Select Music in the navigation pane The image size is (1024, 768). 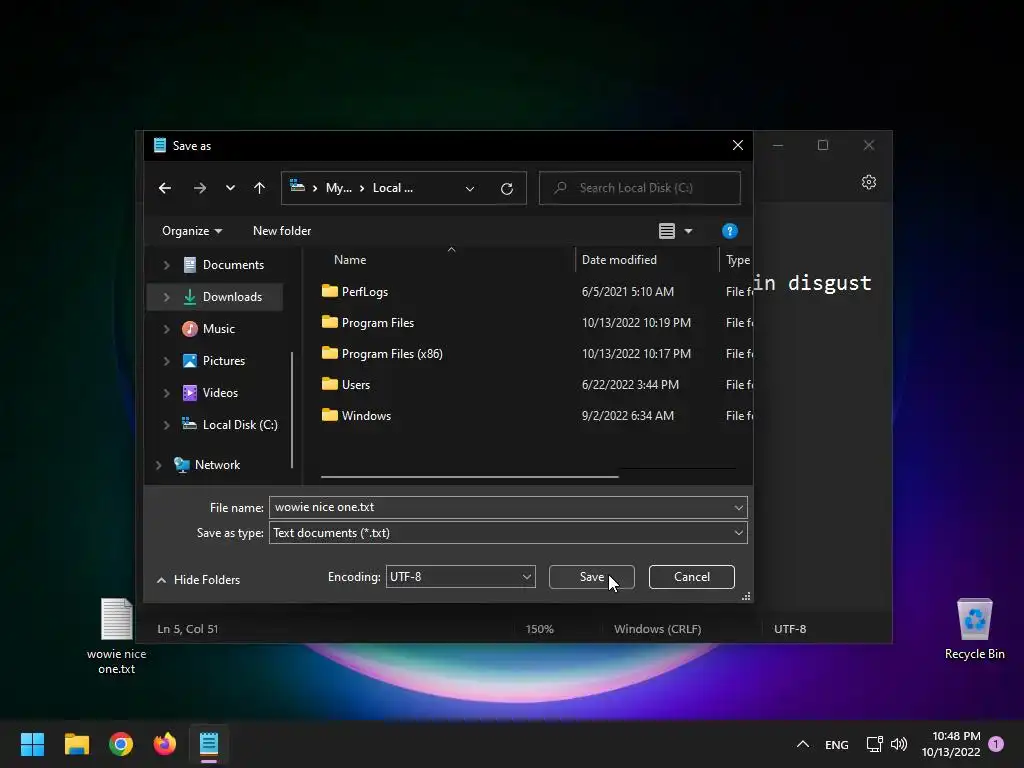point(218,328)
